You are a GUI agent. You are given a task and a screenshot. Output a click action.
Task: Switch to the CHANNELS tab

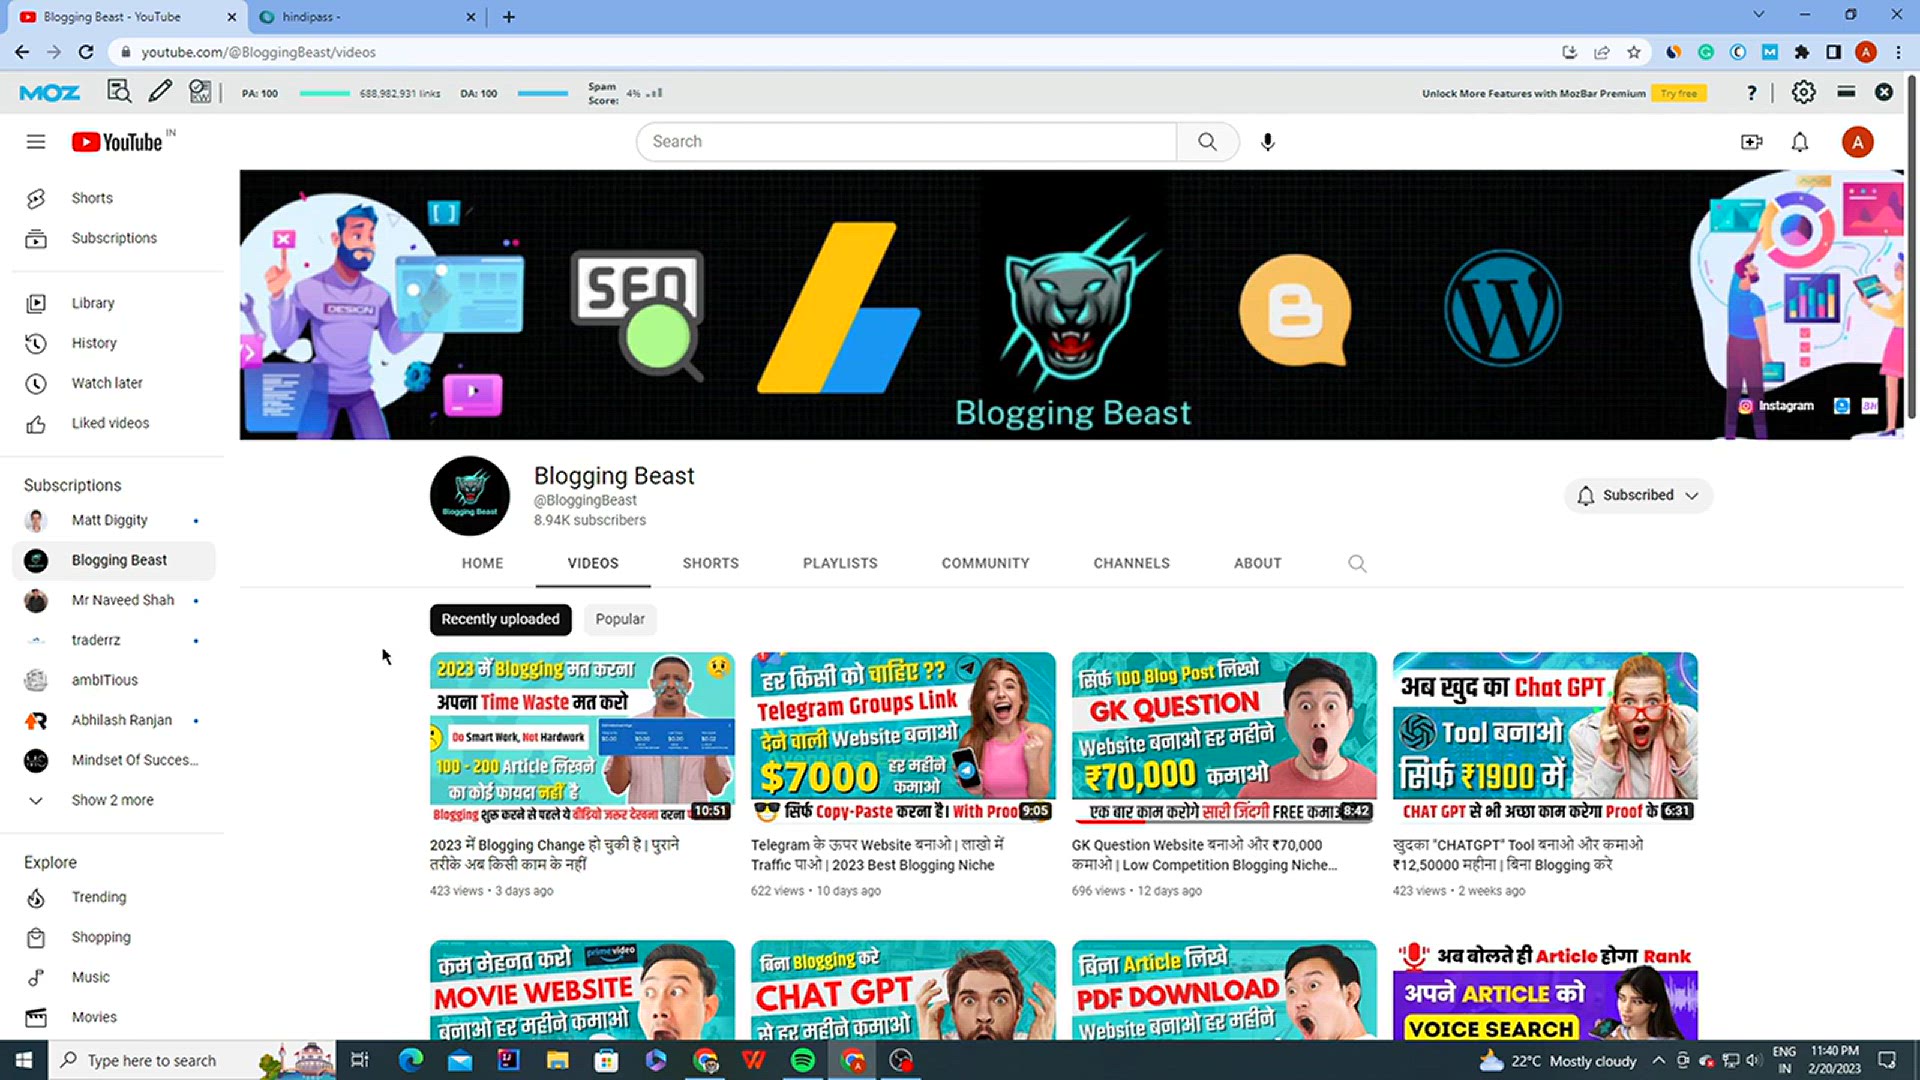tap(1131, 563)
